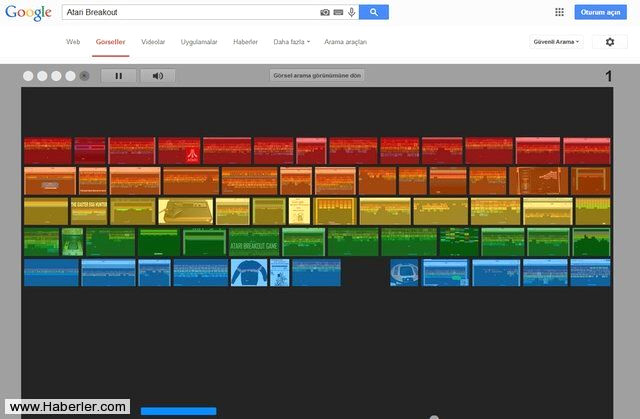Click Görsel arama görünümüne dön button

click(317, 75)
